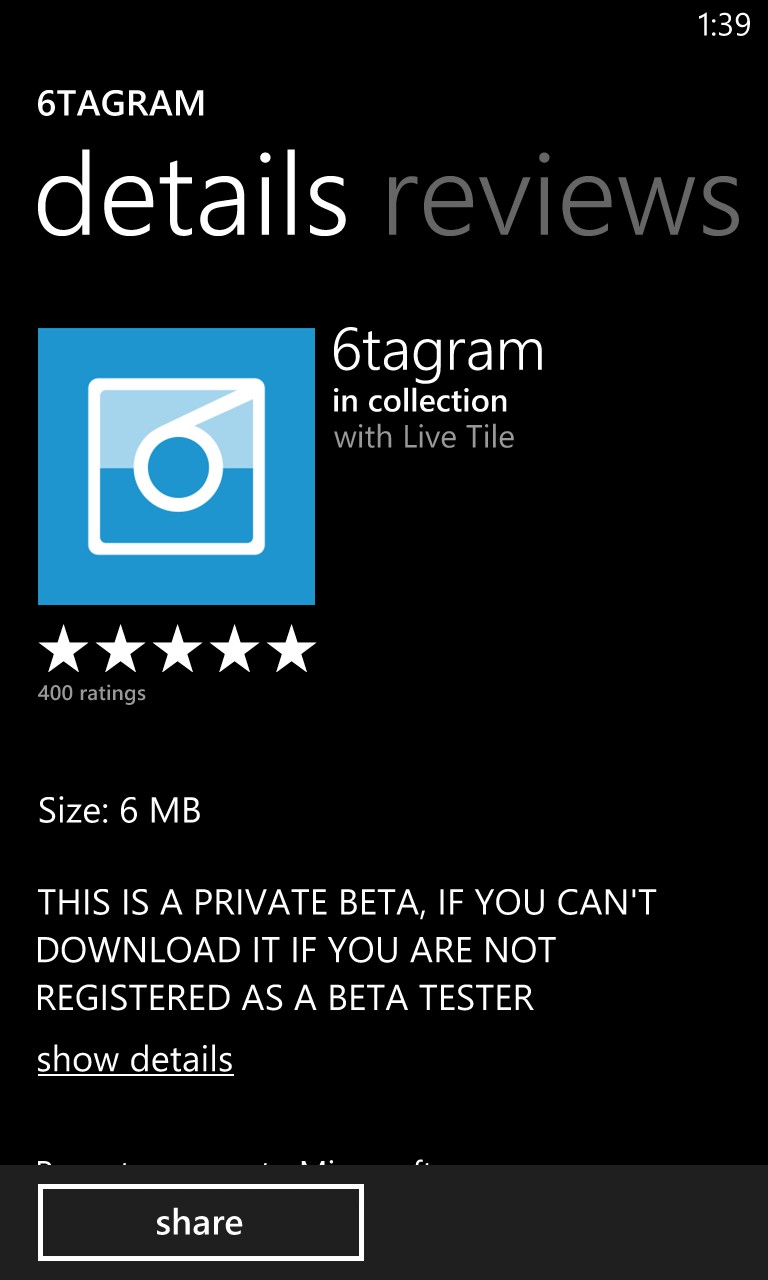Select the third rating star
This screenshot has height=1280, width=768.
(x=177, y=650)
